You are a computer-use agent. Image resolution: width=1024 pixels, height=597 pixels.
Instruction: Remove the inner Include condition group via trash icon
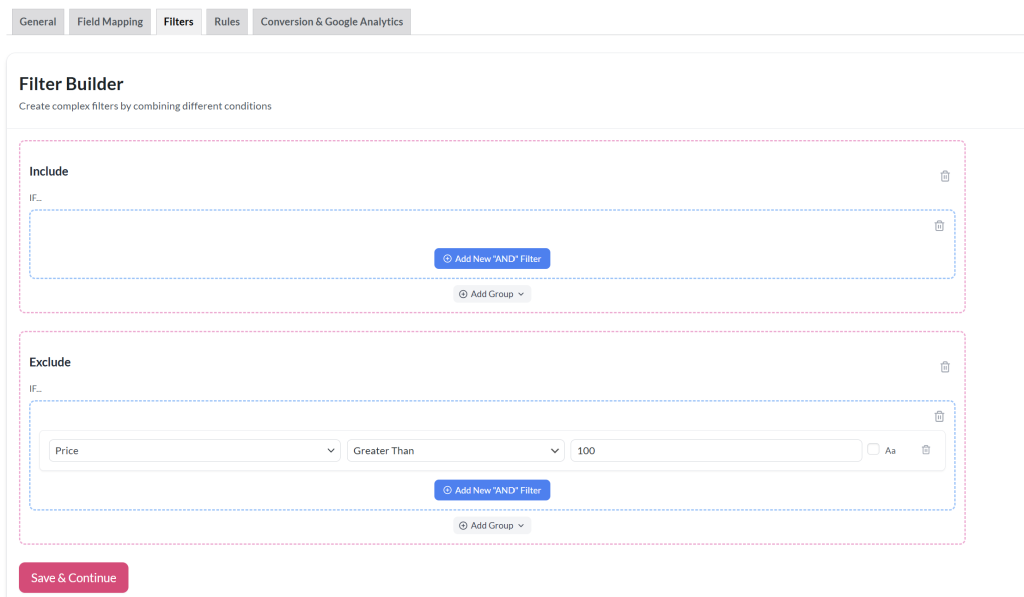[x=939, y=225]
